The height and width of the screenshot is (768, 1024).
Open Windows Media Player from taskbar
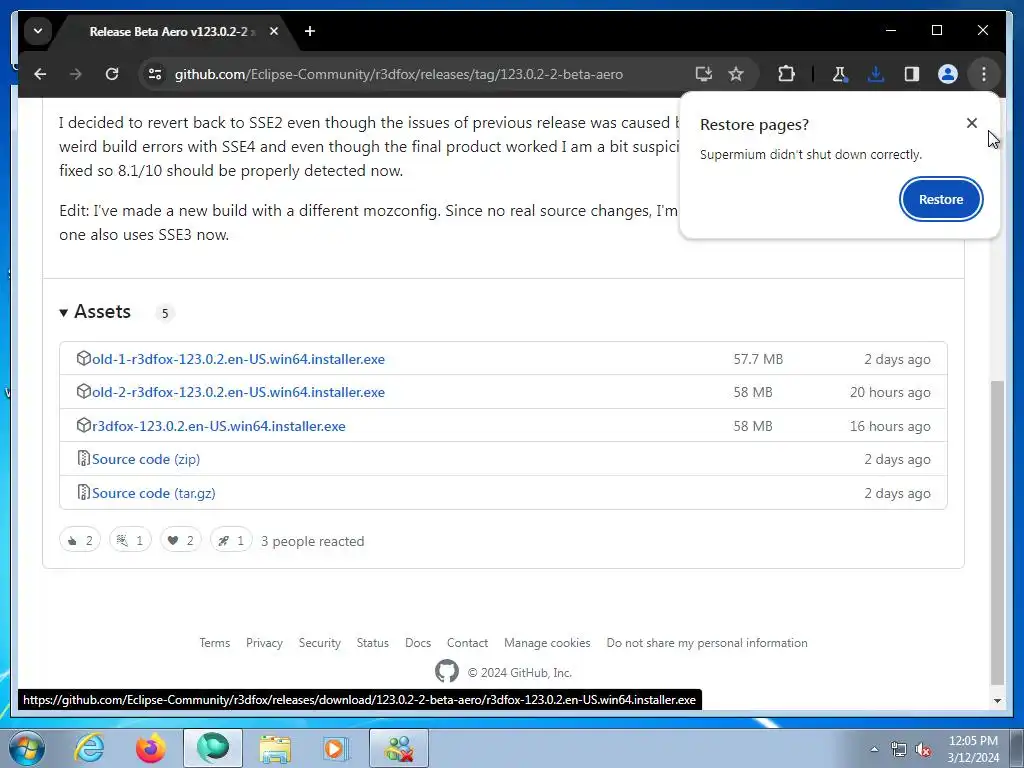pyautogui.click(x=336, y=748)
